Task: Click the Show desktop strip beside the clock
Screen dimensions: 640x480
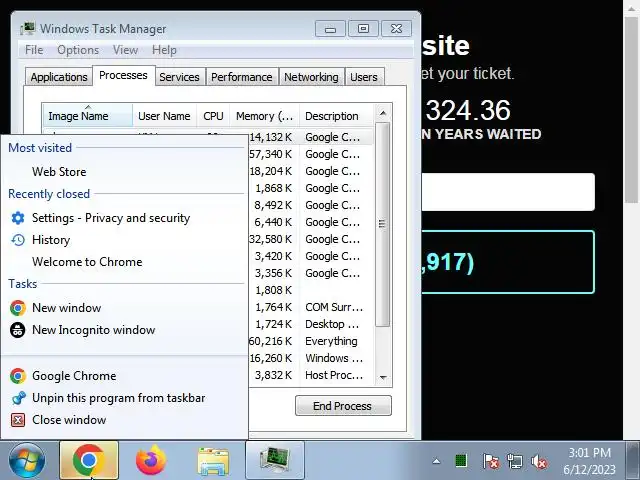Action: (x=633, y=460)
